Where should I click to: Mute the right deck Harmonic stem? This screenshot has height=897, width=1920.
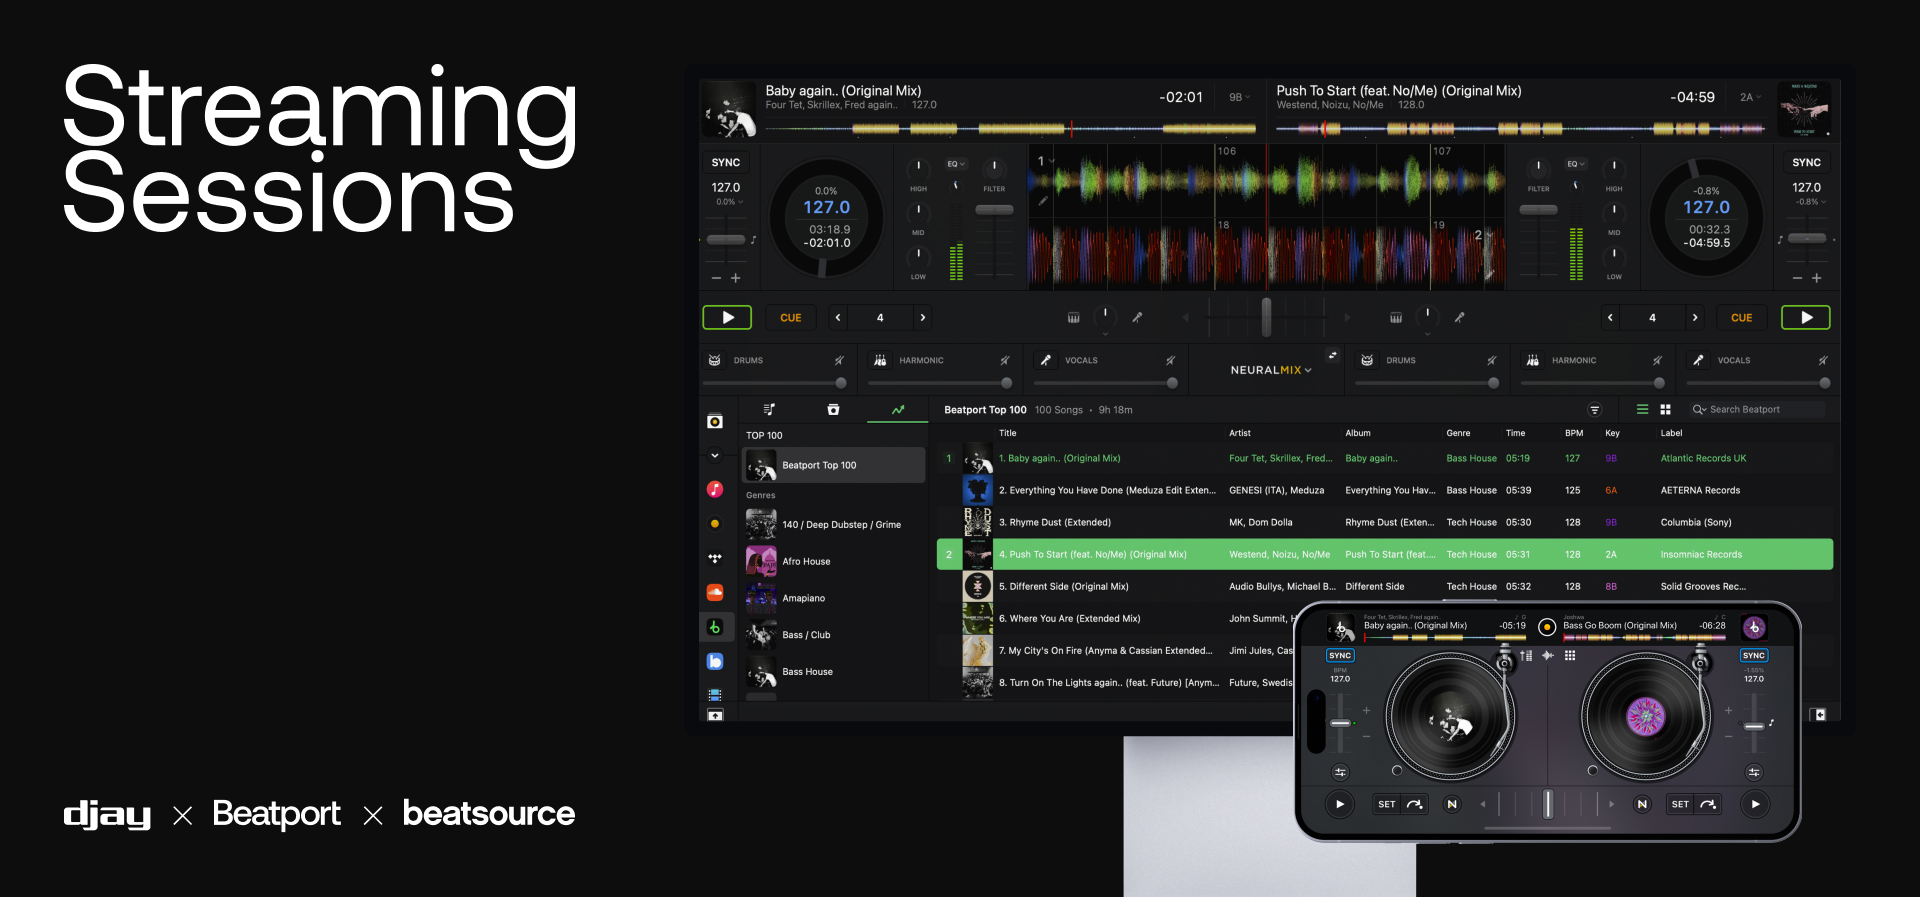1657,360
